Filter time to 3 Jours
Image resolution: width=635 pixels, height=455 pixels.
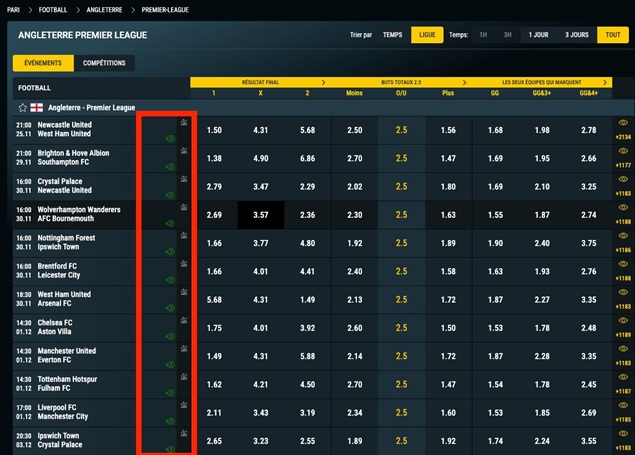(x=577, y=35)
